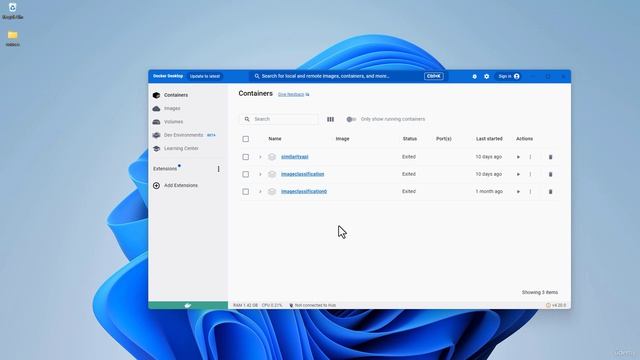This screenshot has height=360, width=640.
Task: Delete the imageclassification6 container via its trash icon
Action: tap(550, 191)
